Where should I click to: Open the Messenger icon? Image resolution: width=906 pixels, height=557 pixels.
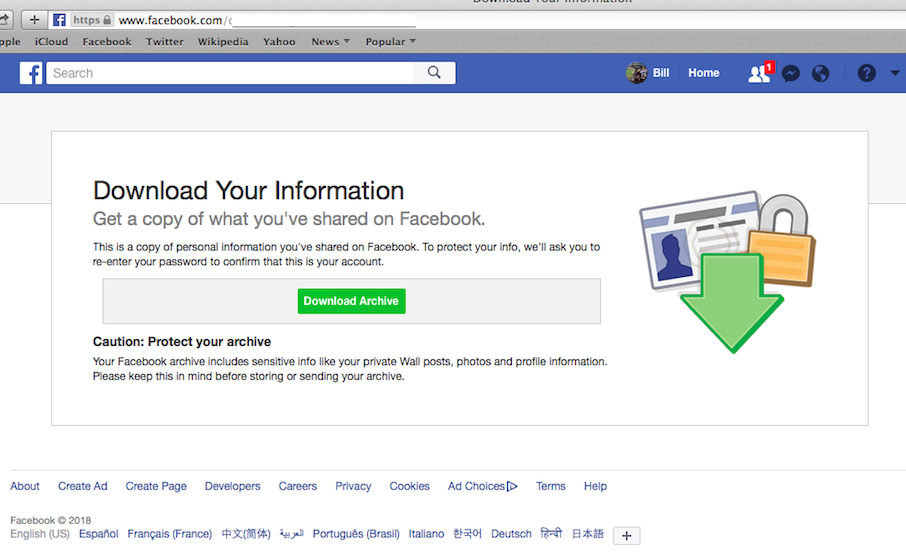790,73
